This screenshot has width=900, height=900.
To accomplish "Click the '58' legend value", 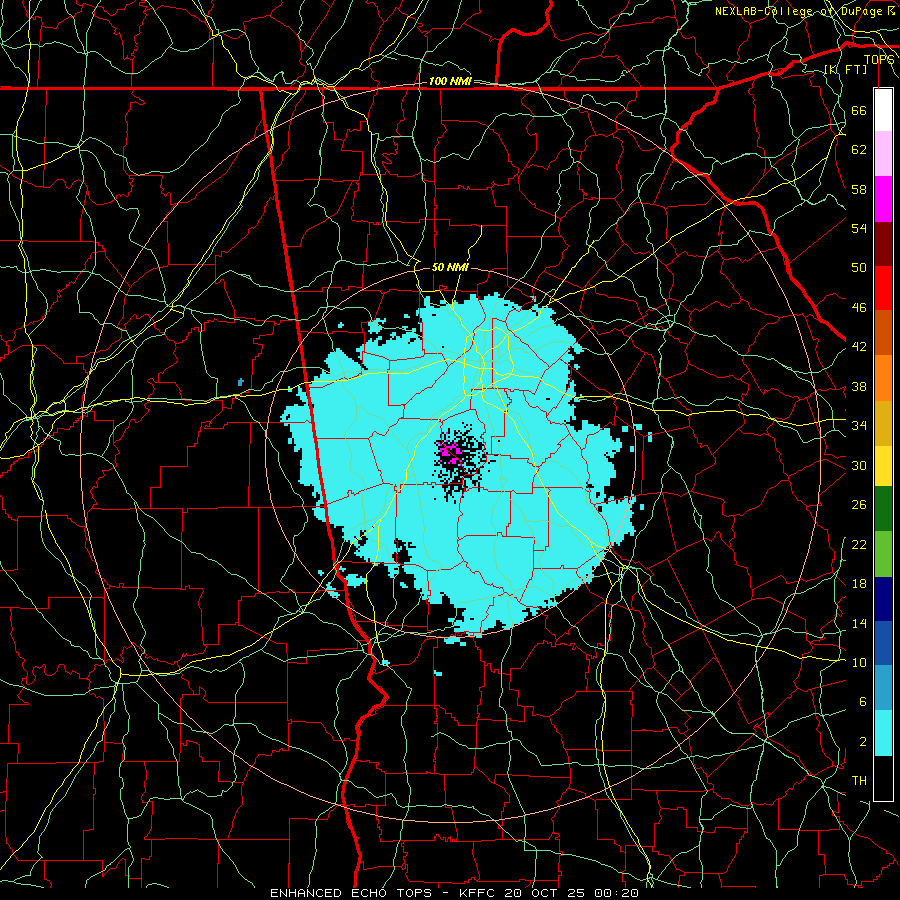I will pyautogui.click(x=859, y=189).
